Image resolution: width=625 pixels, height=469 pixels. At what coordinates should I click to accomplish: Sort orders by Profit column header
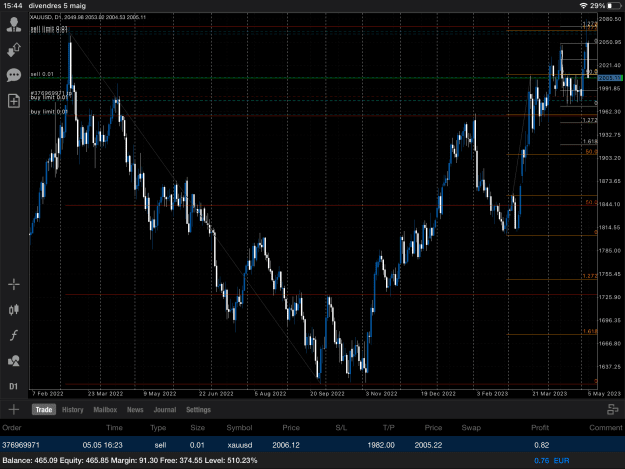[540, 428]
